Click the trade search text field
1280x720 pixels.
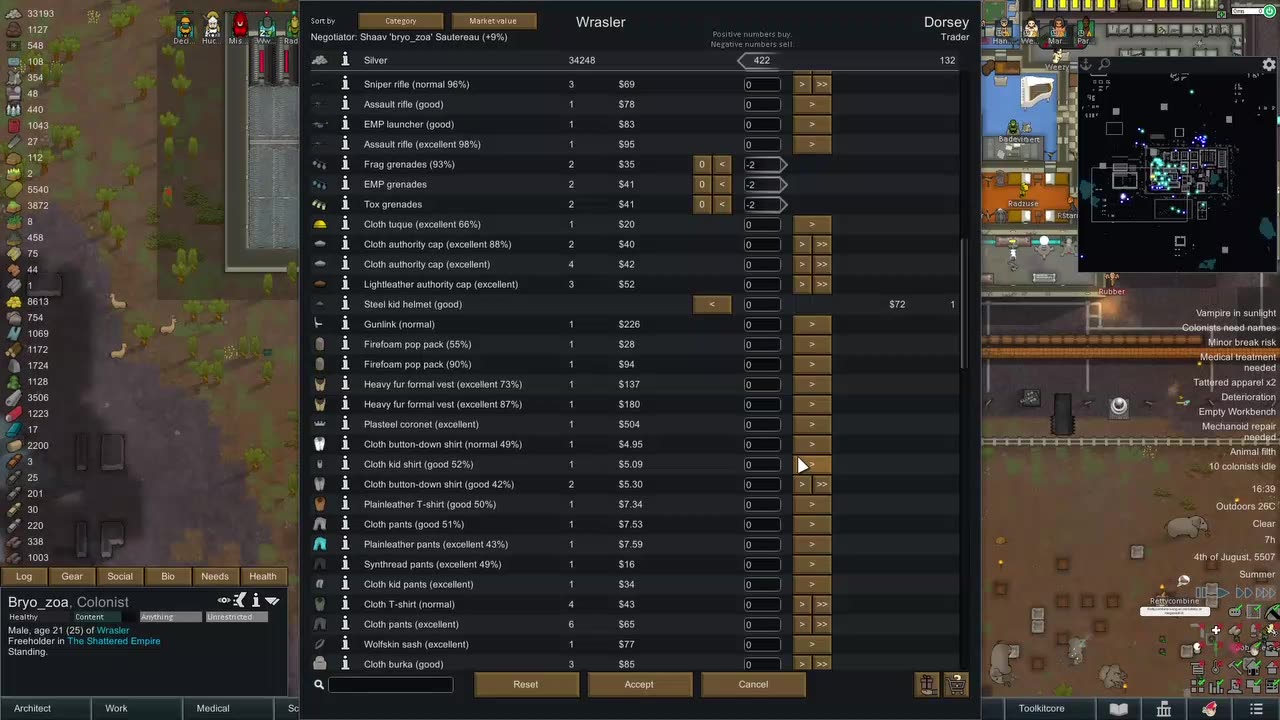(x=390, y=685)
